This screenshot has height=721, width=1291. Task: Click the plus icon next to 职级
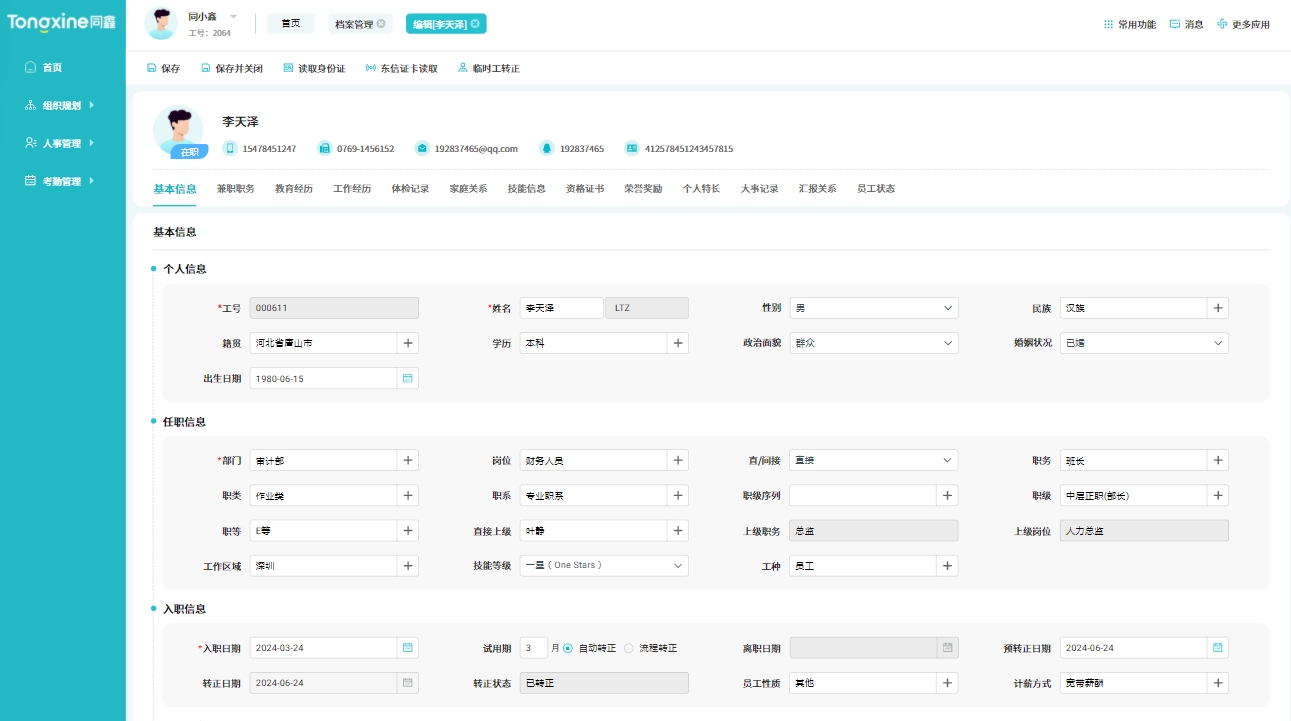[x=1218, y=495]
